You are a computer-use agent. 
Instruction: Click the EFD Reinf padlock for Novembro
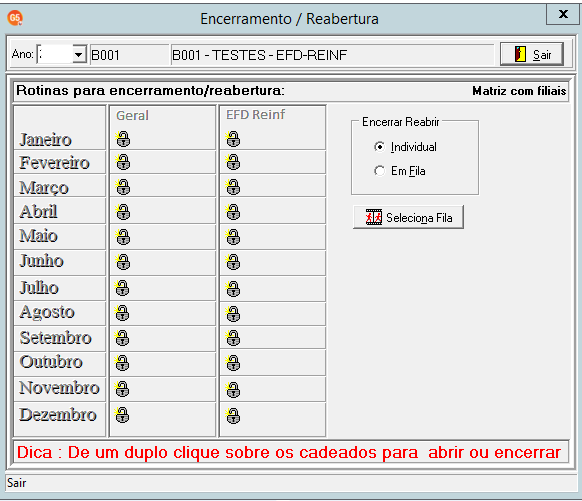(x=233, y=390)
